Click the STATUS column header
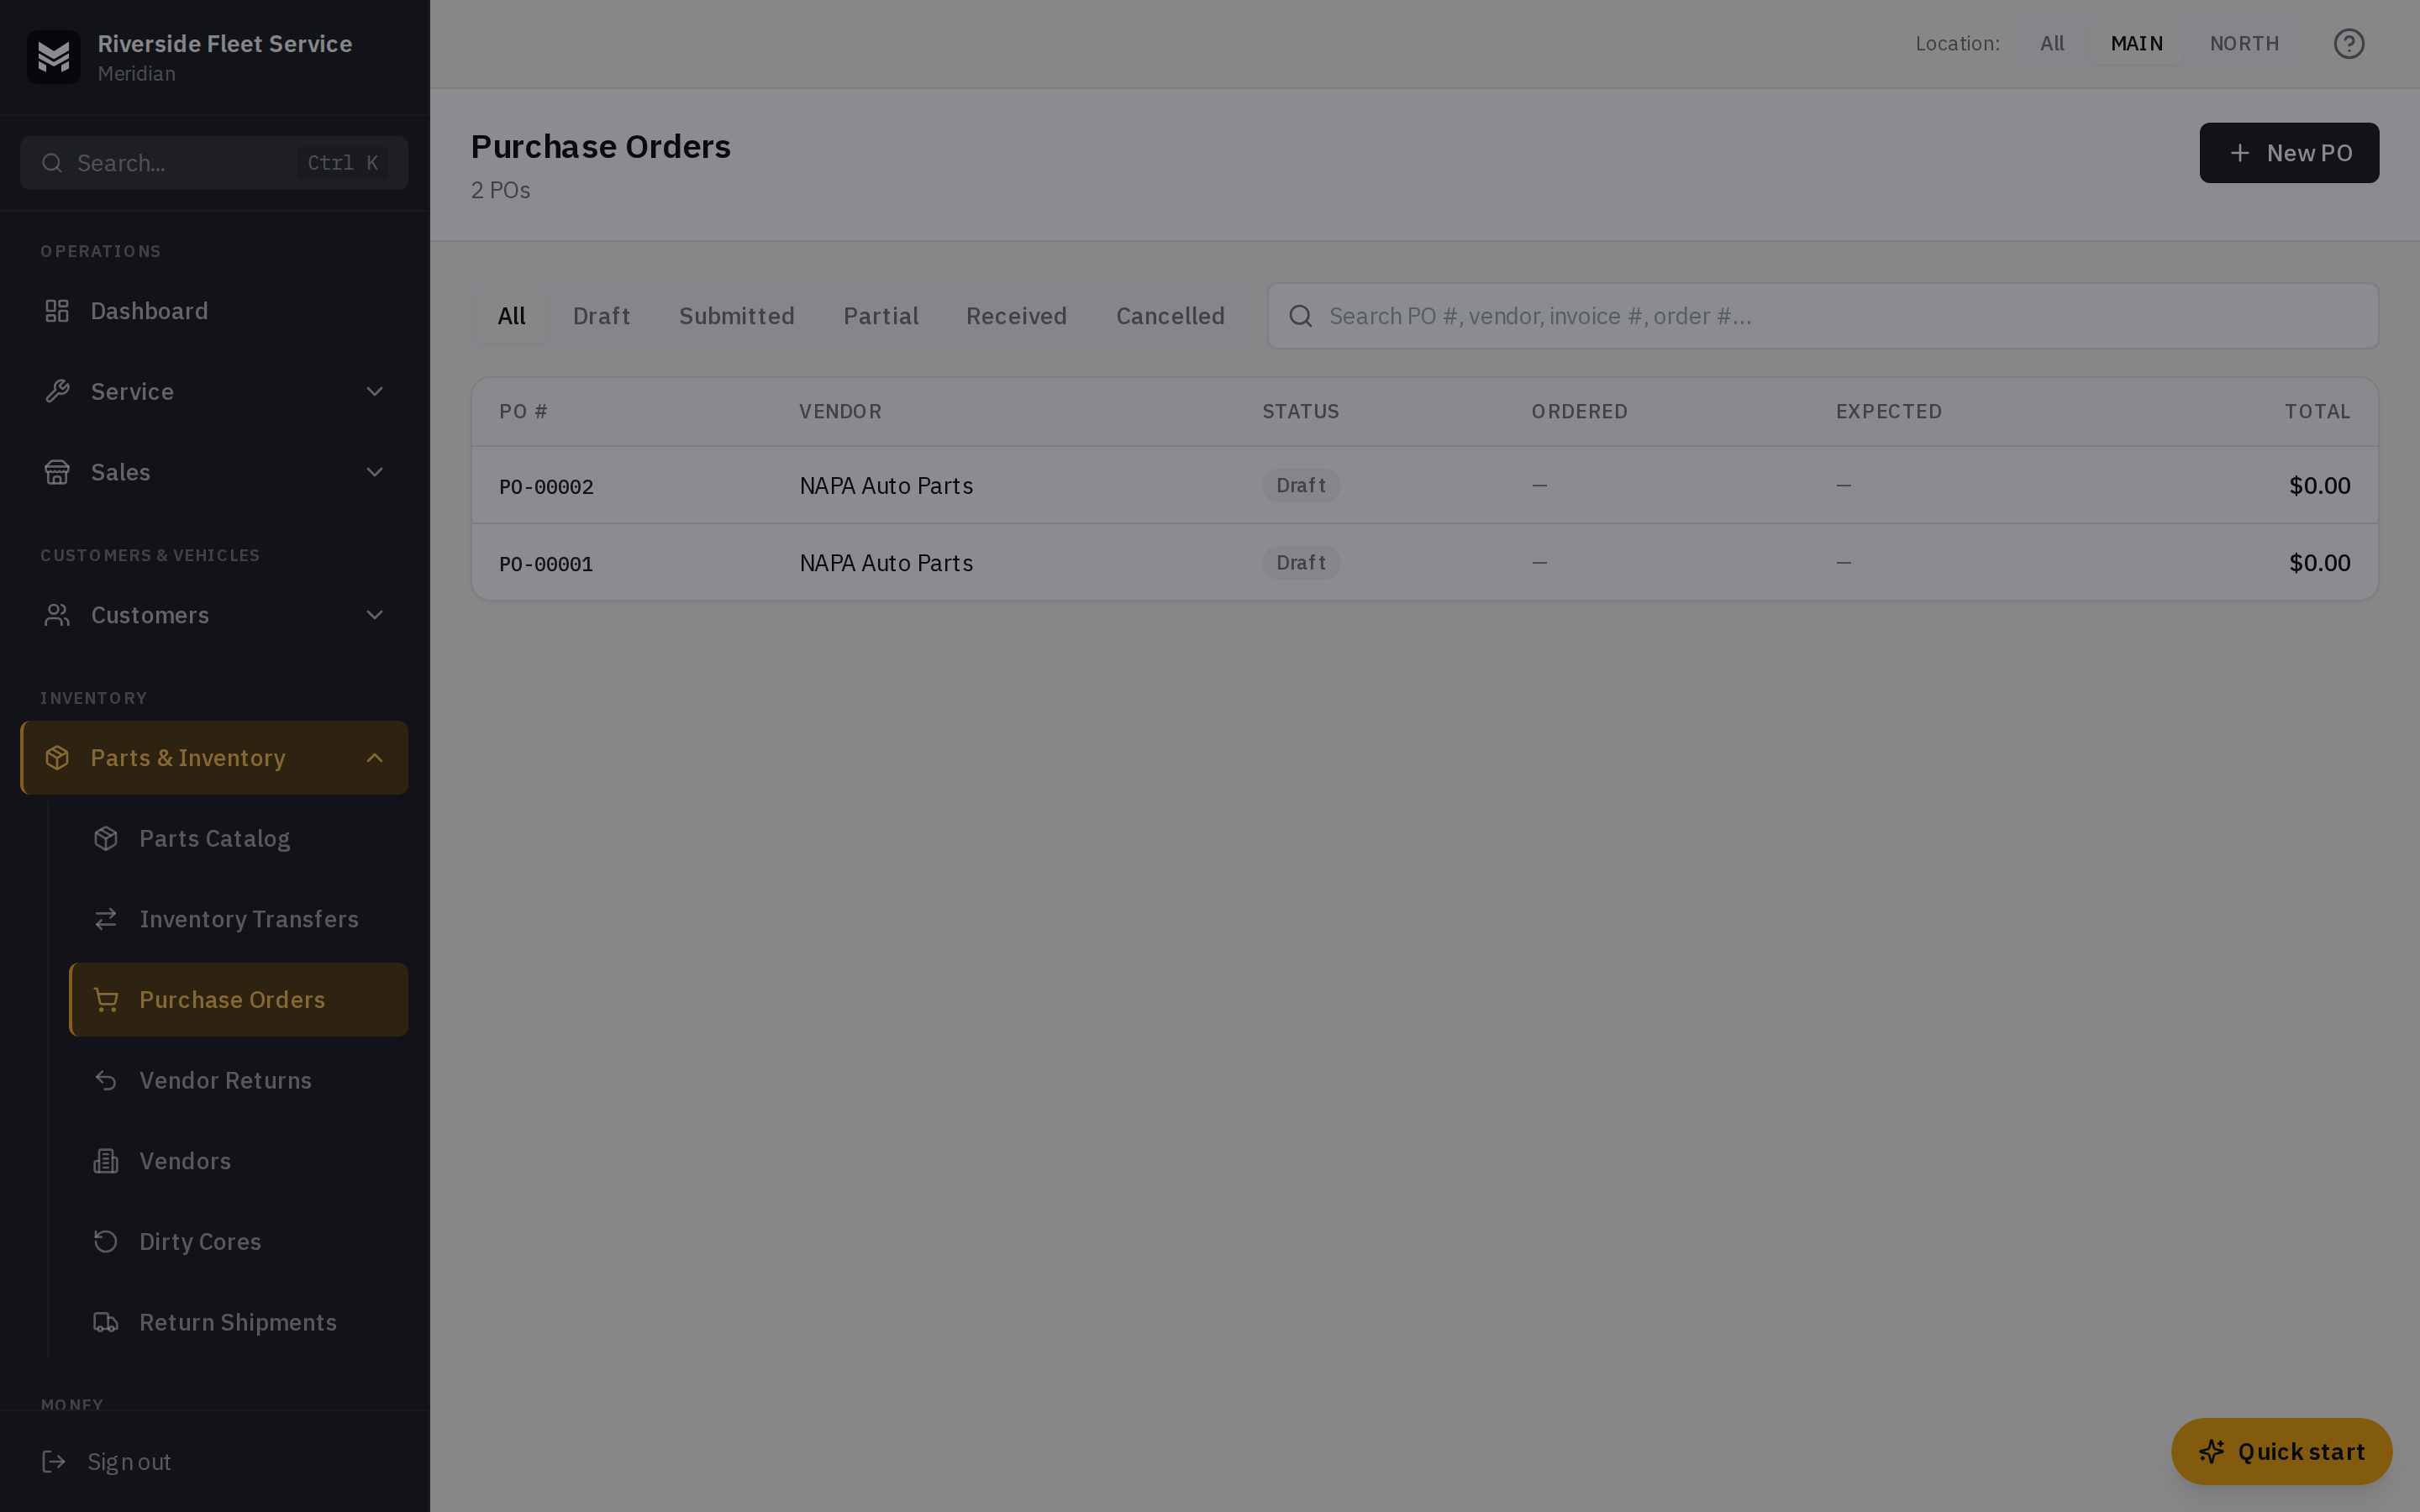 (1300, 412)
